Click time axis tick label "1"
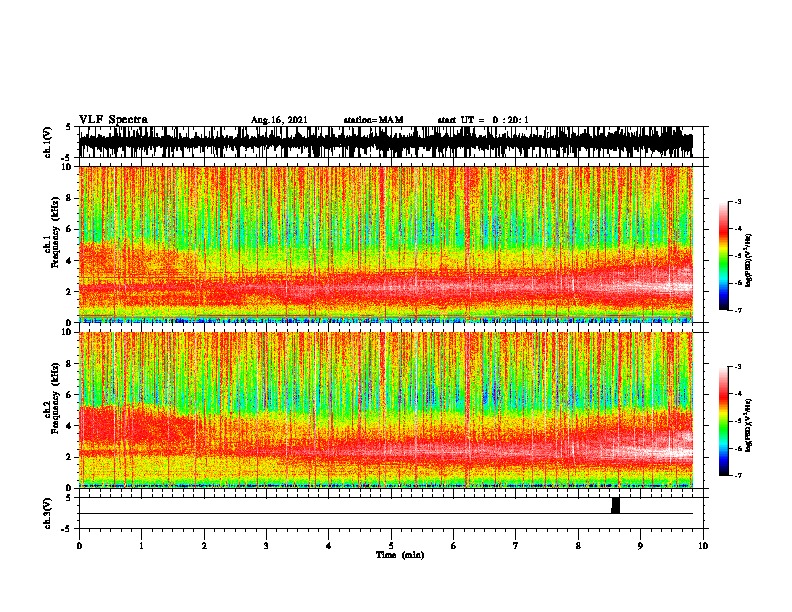The height and width of the screenshot is (612, 792). click(141, 545)
